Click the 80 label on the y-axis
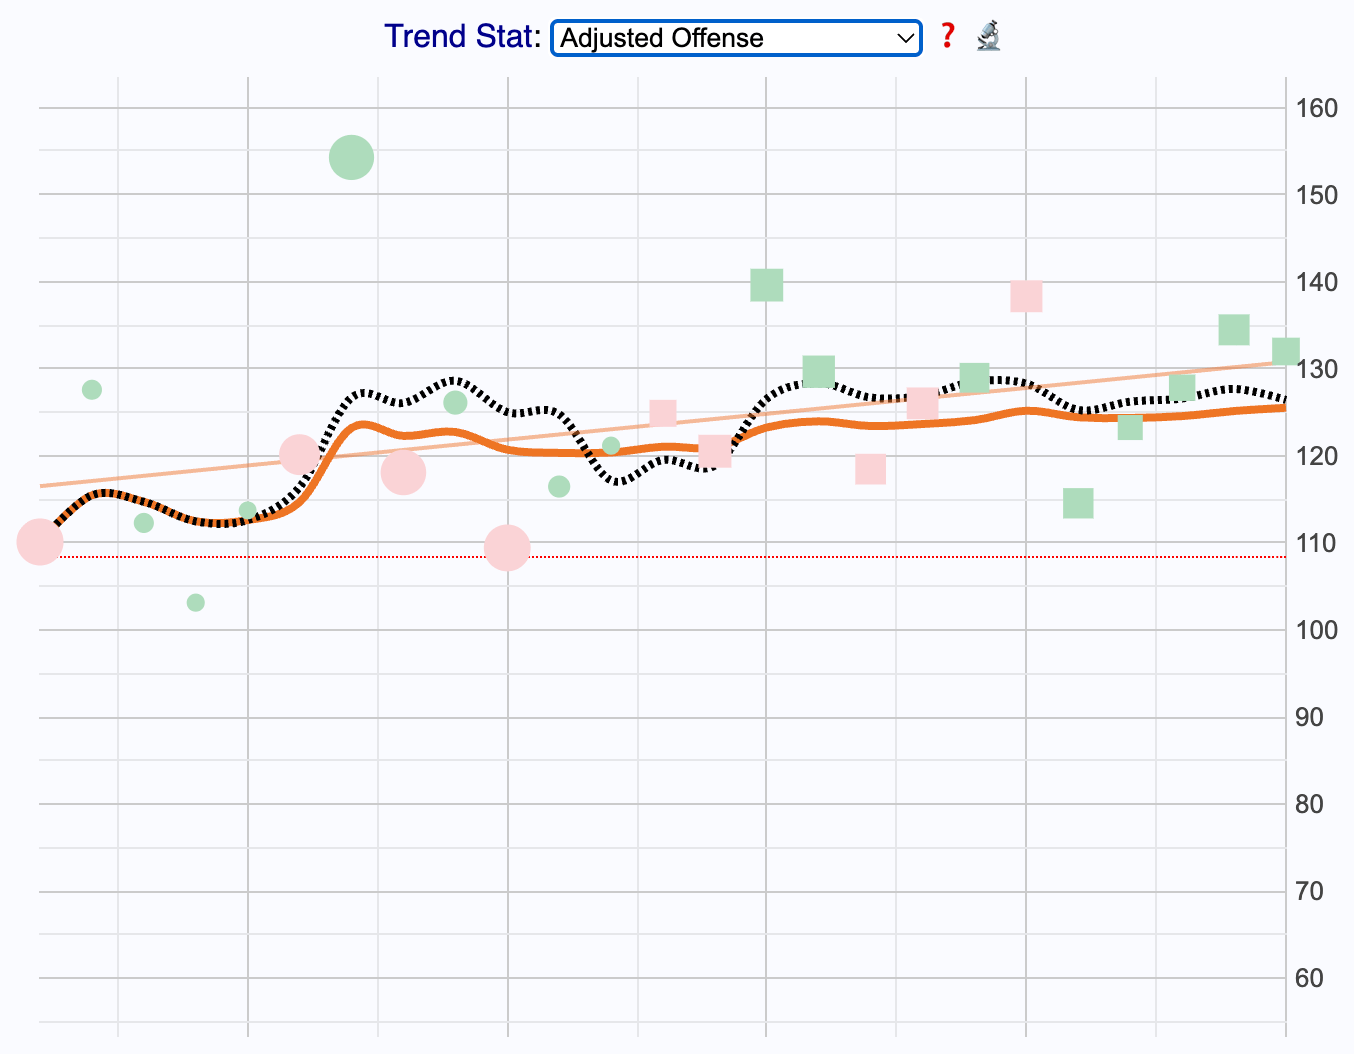Image resolution: width=1354 pixels, height=1054 pixels. pyautogui.click(x=1308, y=804)
